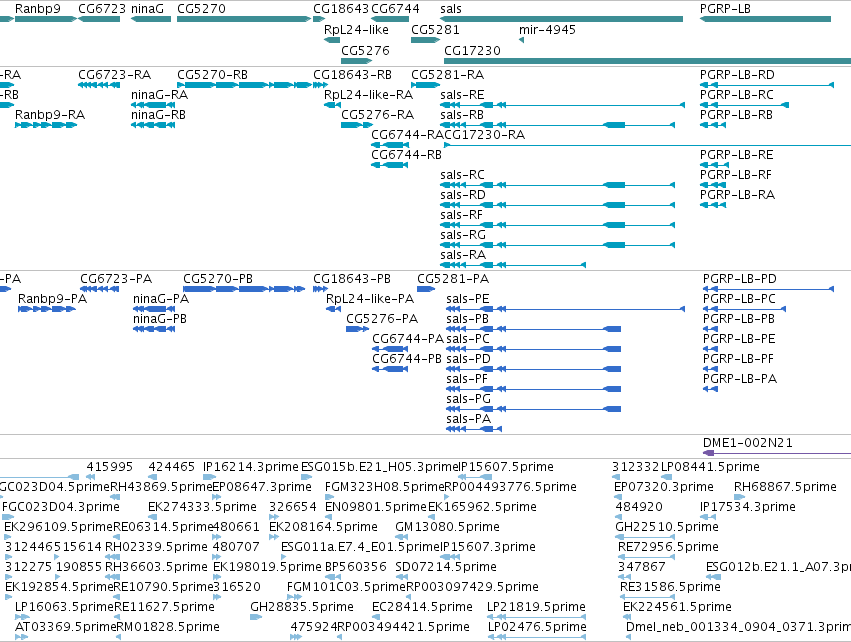851x642 pixels.
Task: Click the ninaG gene feature
Action: tap(151, 19)
